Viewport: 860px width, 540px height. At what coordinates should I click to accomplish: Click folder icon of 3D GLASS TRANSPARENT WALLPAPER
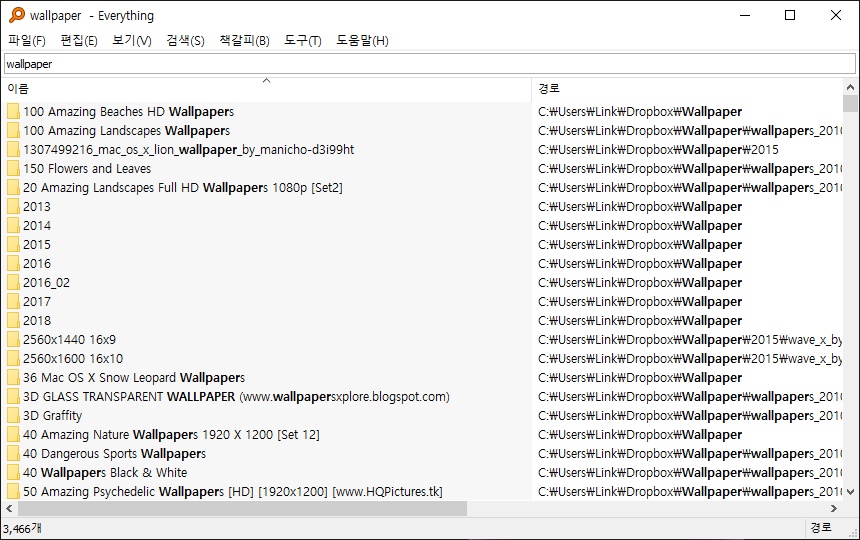coord(13,397)
